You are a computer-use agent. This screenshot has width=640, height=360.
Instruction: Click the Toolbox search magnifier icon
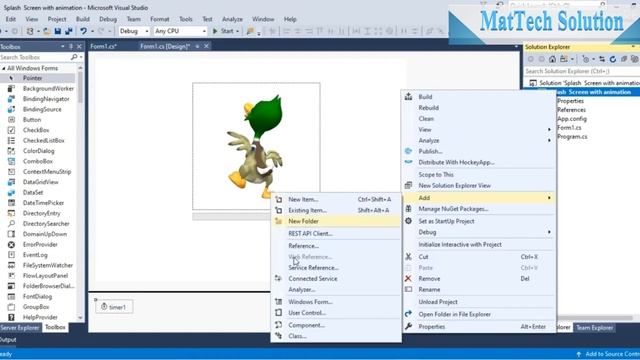[74, 57]
